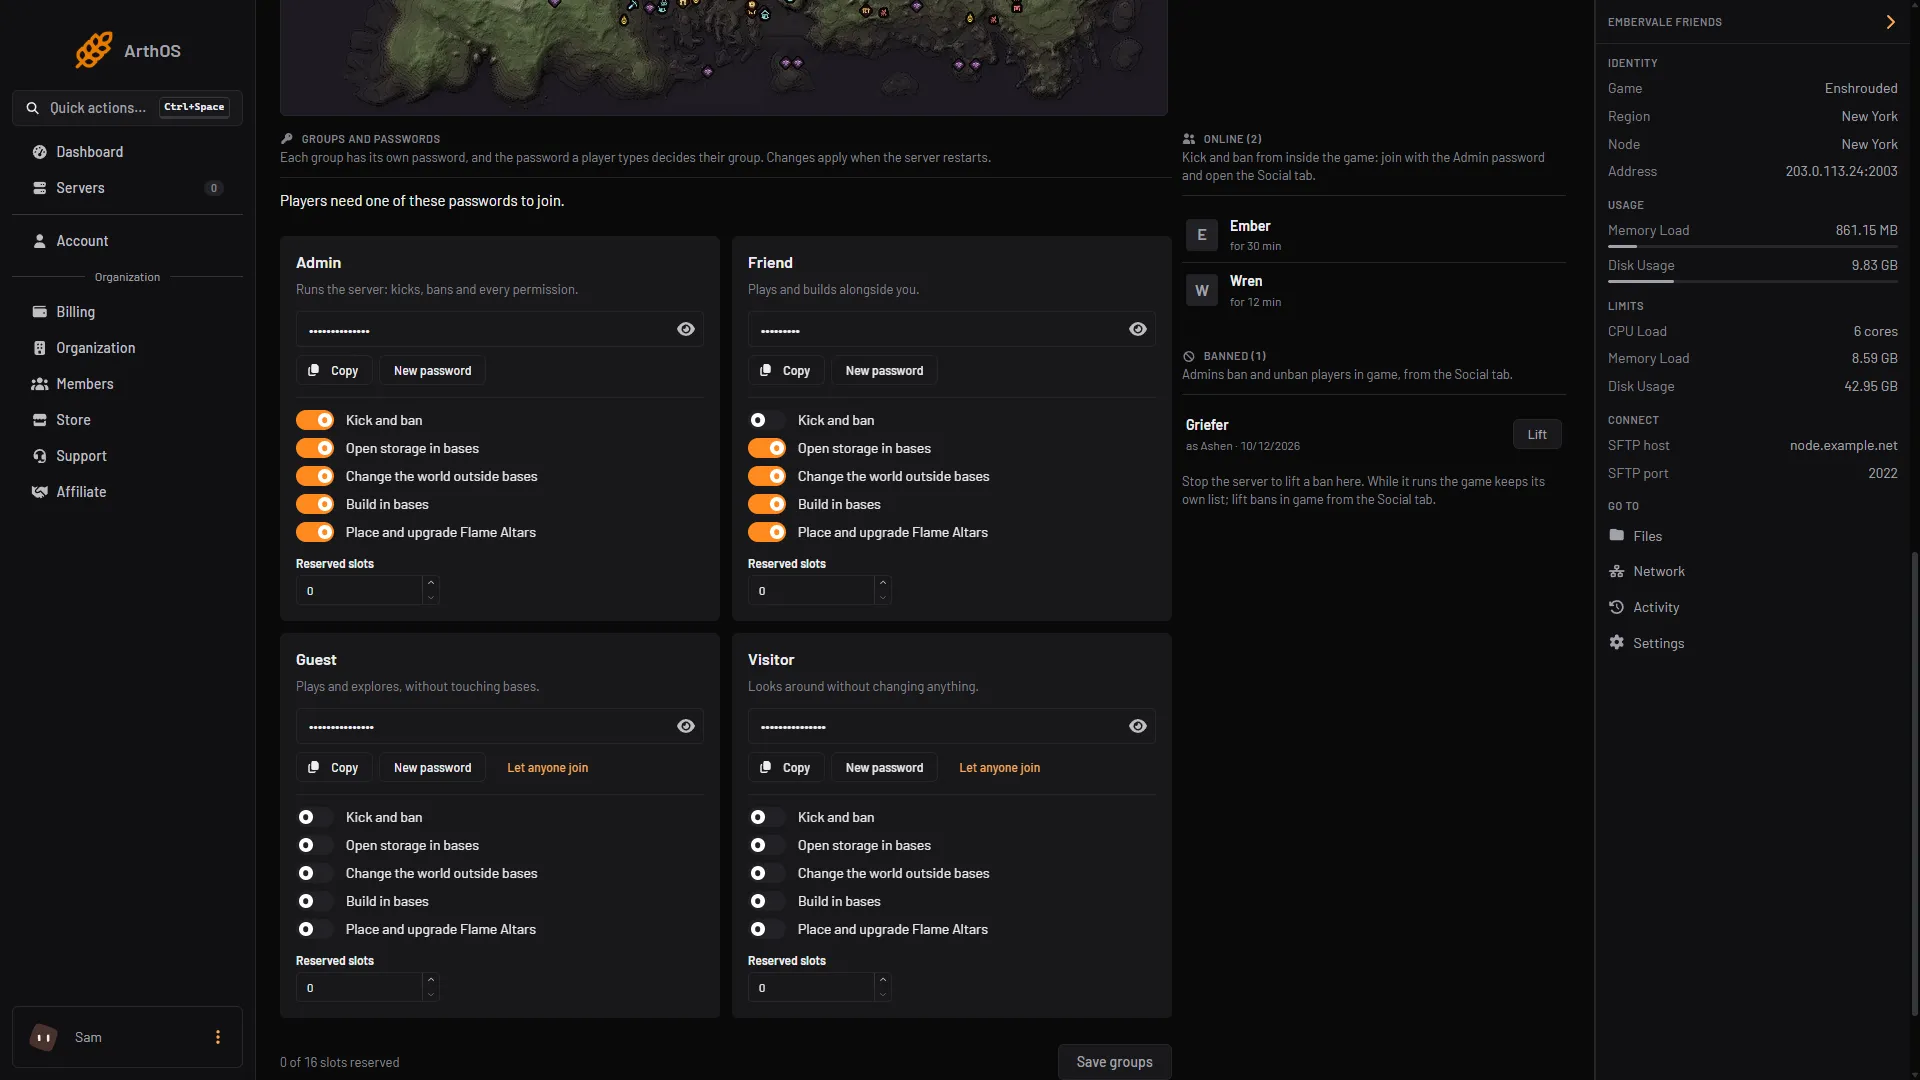Copy the Admin password
Viewport: 1920px width, 1080px height.
pyautogui.click(x=334, y=371)
